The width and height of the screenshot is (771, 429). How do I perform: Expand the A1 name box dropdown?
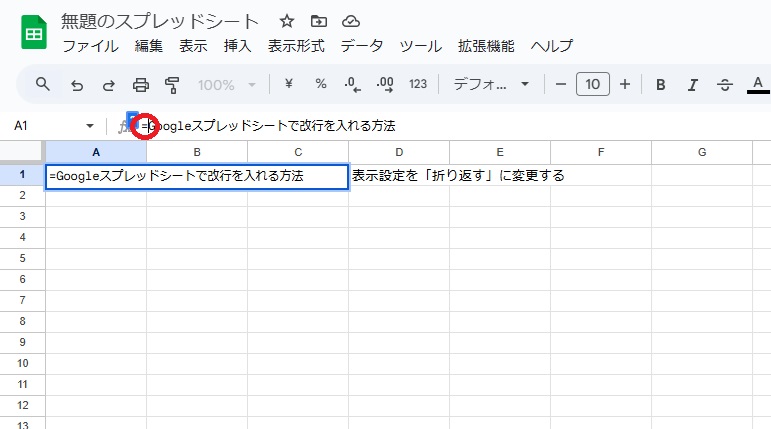(x=89, y=126)
